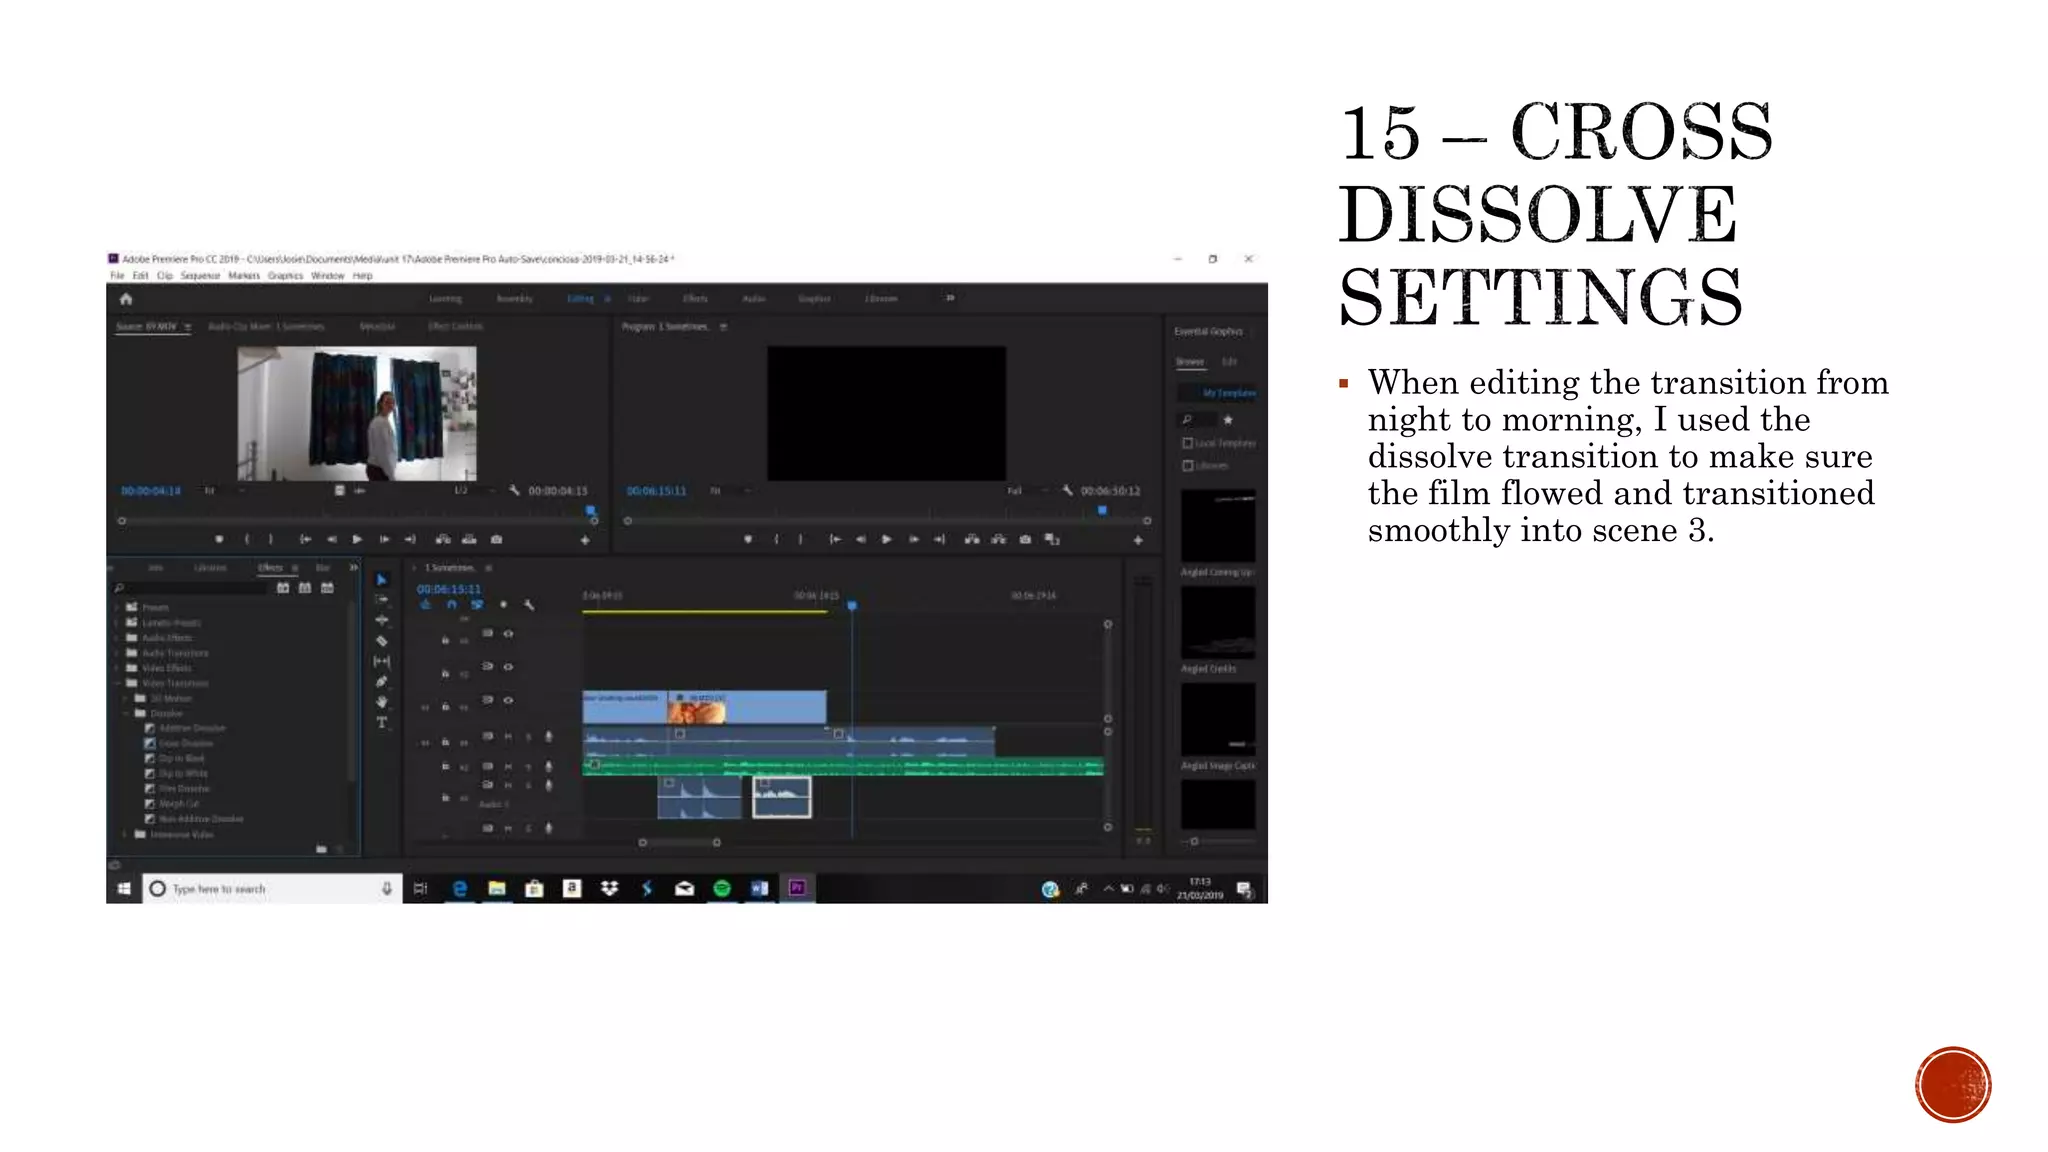The height and width of the screenshot is (1152, 2048).
Task: Select the Selection arrow tool
Action: click(x=381, y=580)
